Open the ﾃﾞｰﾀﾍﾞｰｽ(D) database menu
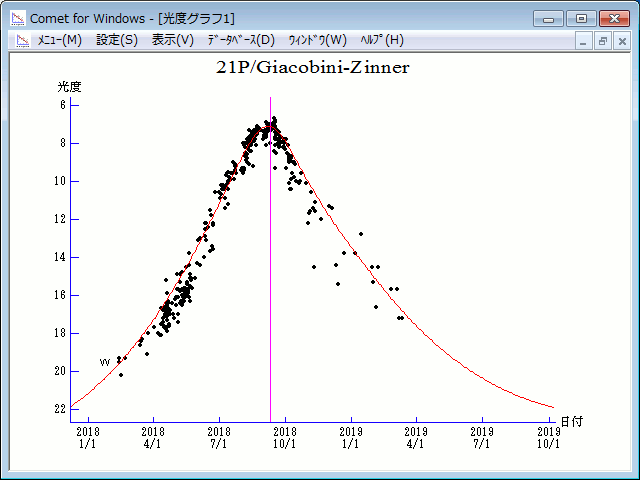 pos(240,40)
